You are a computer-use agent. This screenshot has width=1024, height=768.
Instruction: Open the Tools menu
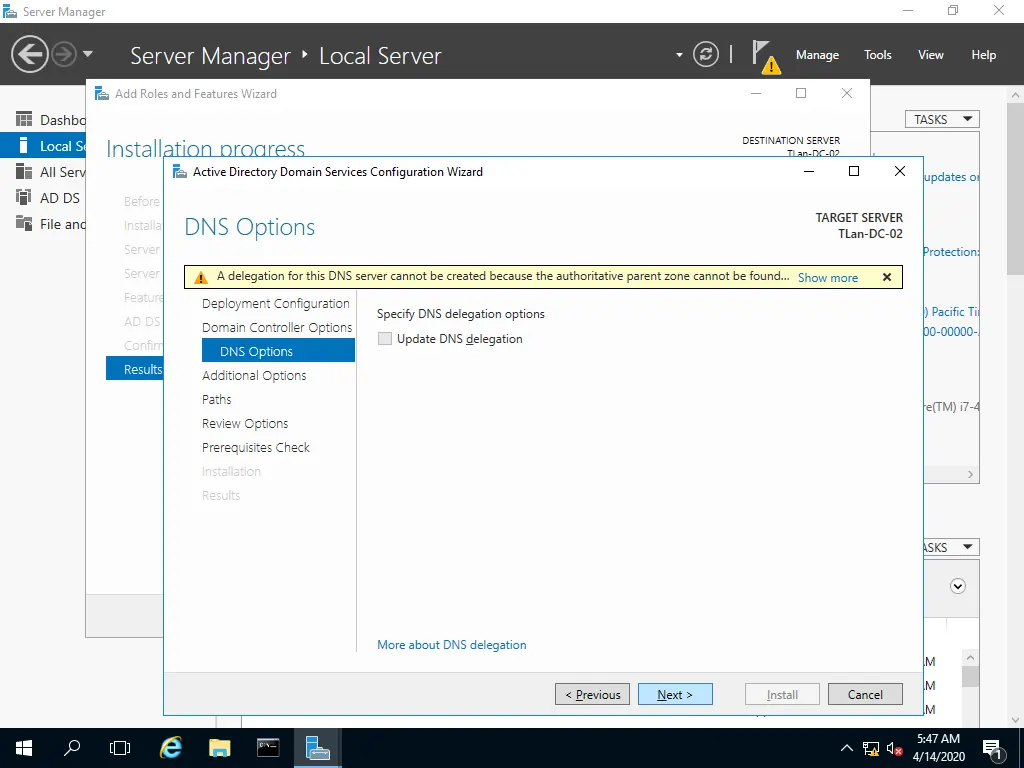coord(877,55)
